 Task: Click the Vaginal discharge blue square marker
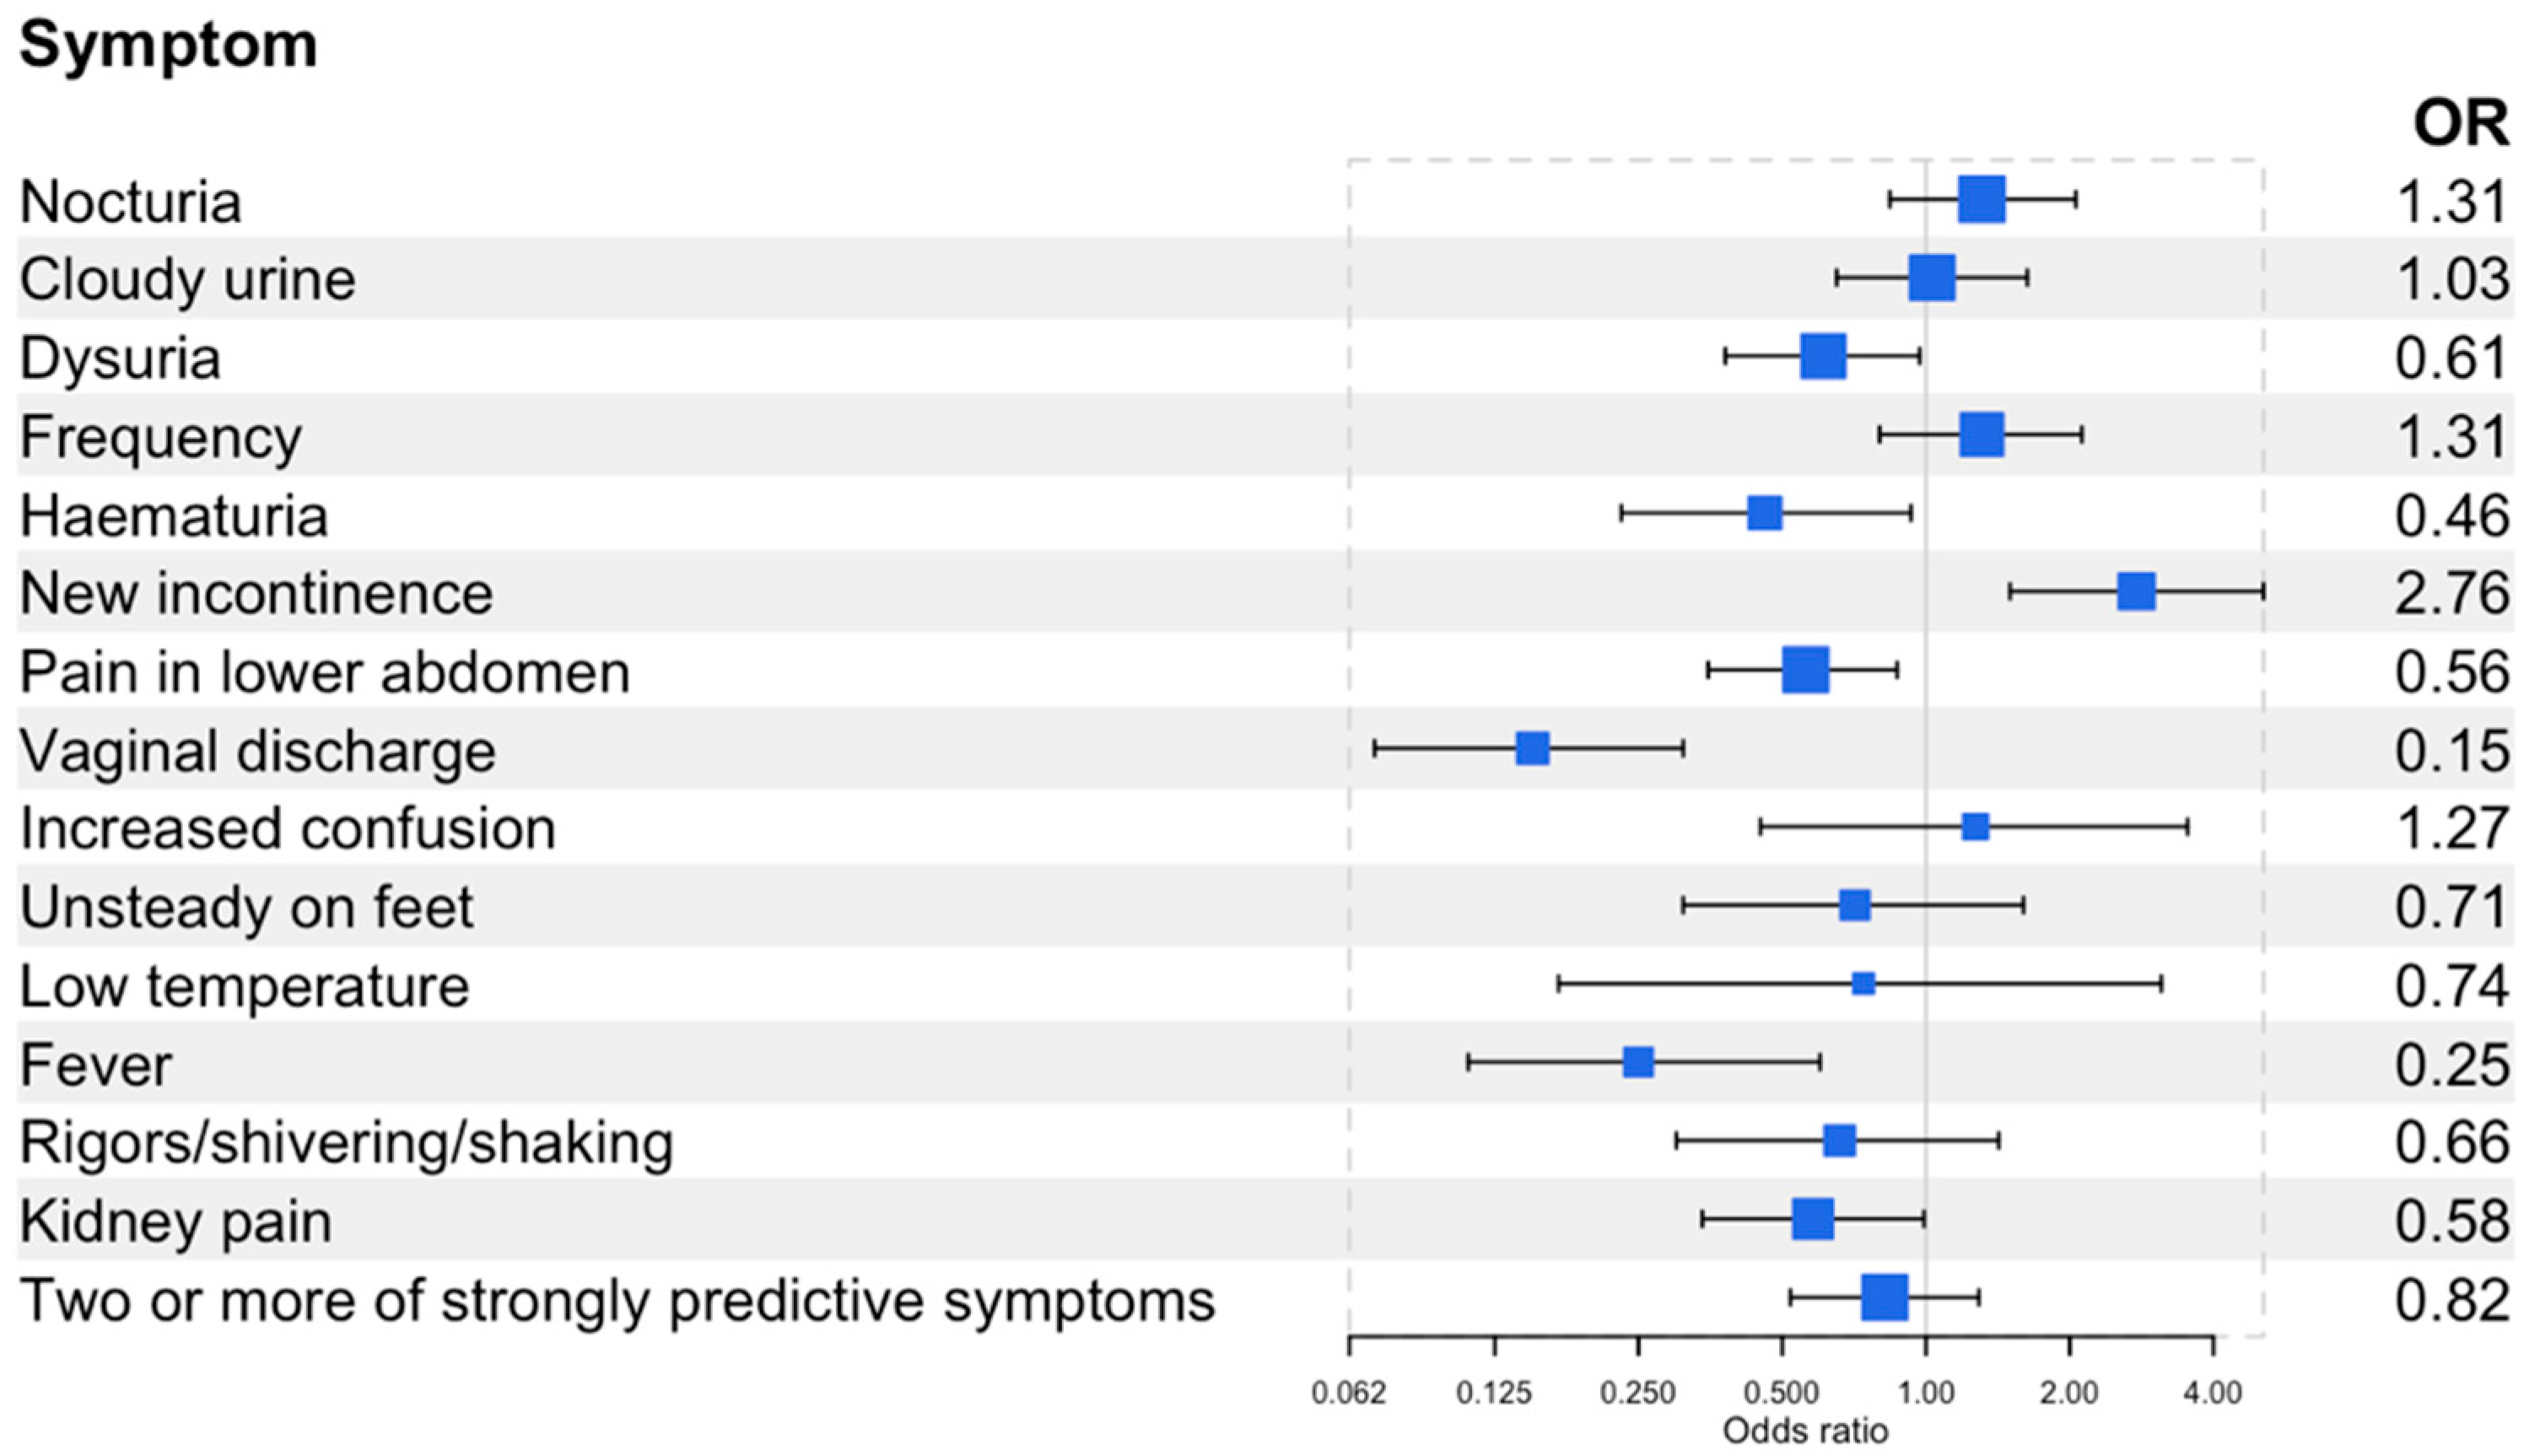pyautogui.click(x=1532, y=748)
